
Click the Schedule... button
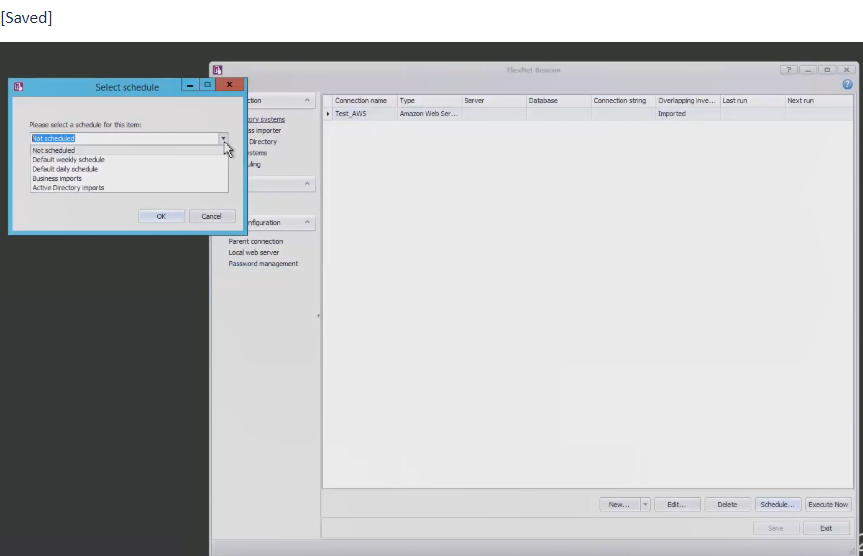(x=778, y=504)
